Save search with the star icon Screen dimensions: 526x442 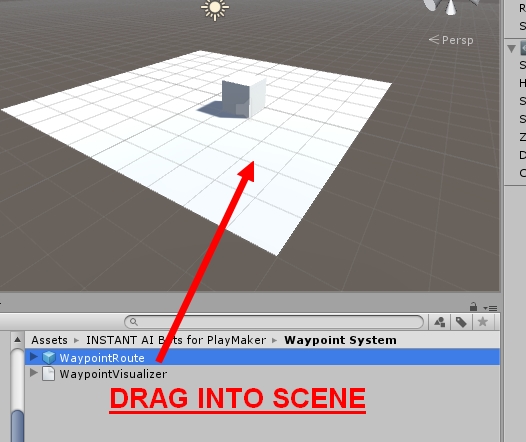pos(483,322)
